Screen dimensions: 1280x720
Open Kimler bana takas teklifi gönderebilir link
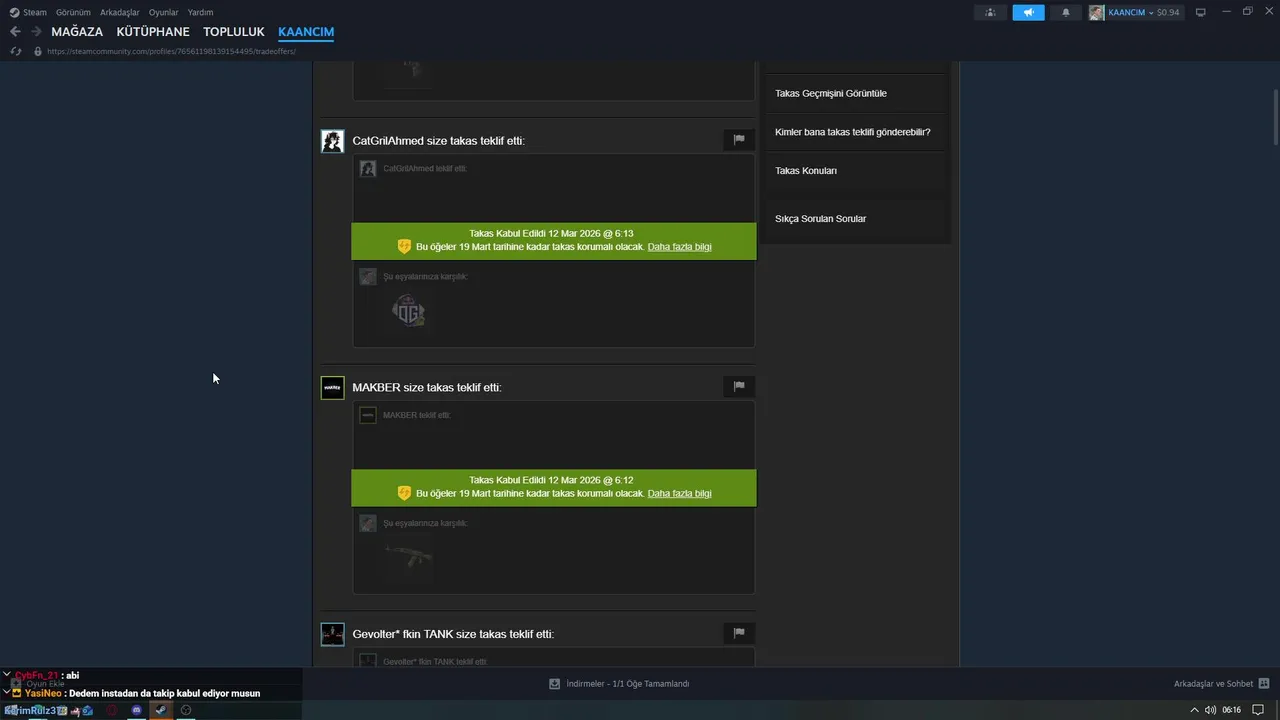(x=853, y=132)
